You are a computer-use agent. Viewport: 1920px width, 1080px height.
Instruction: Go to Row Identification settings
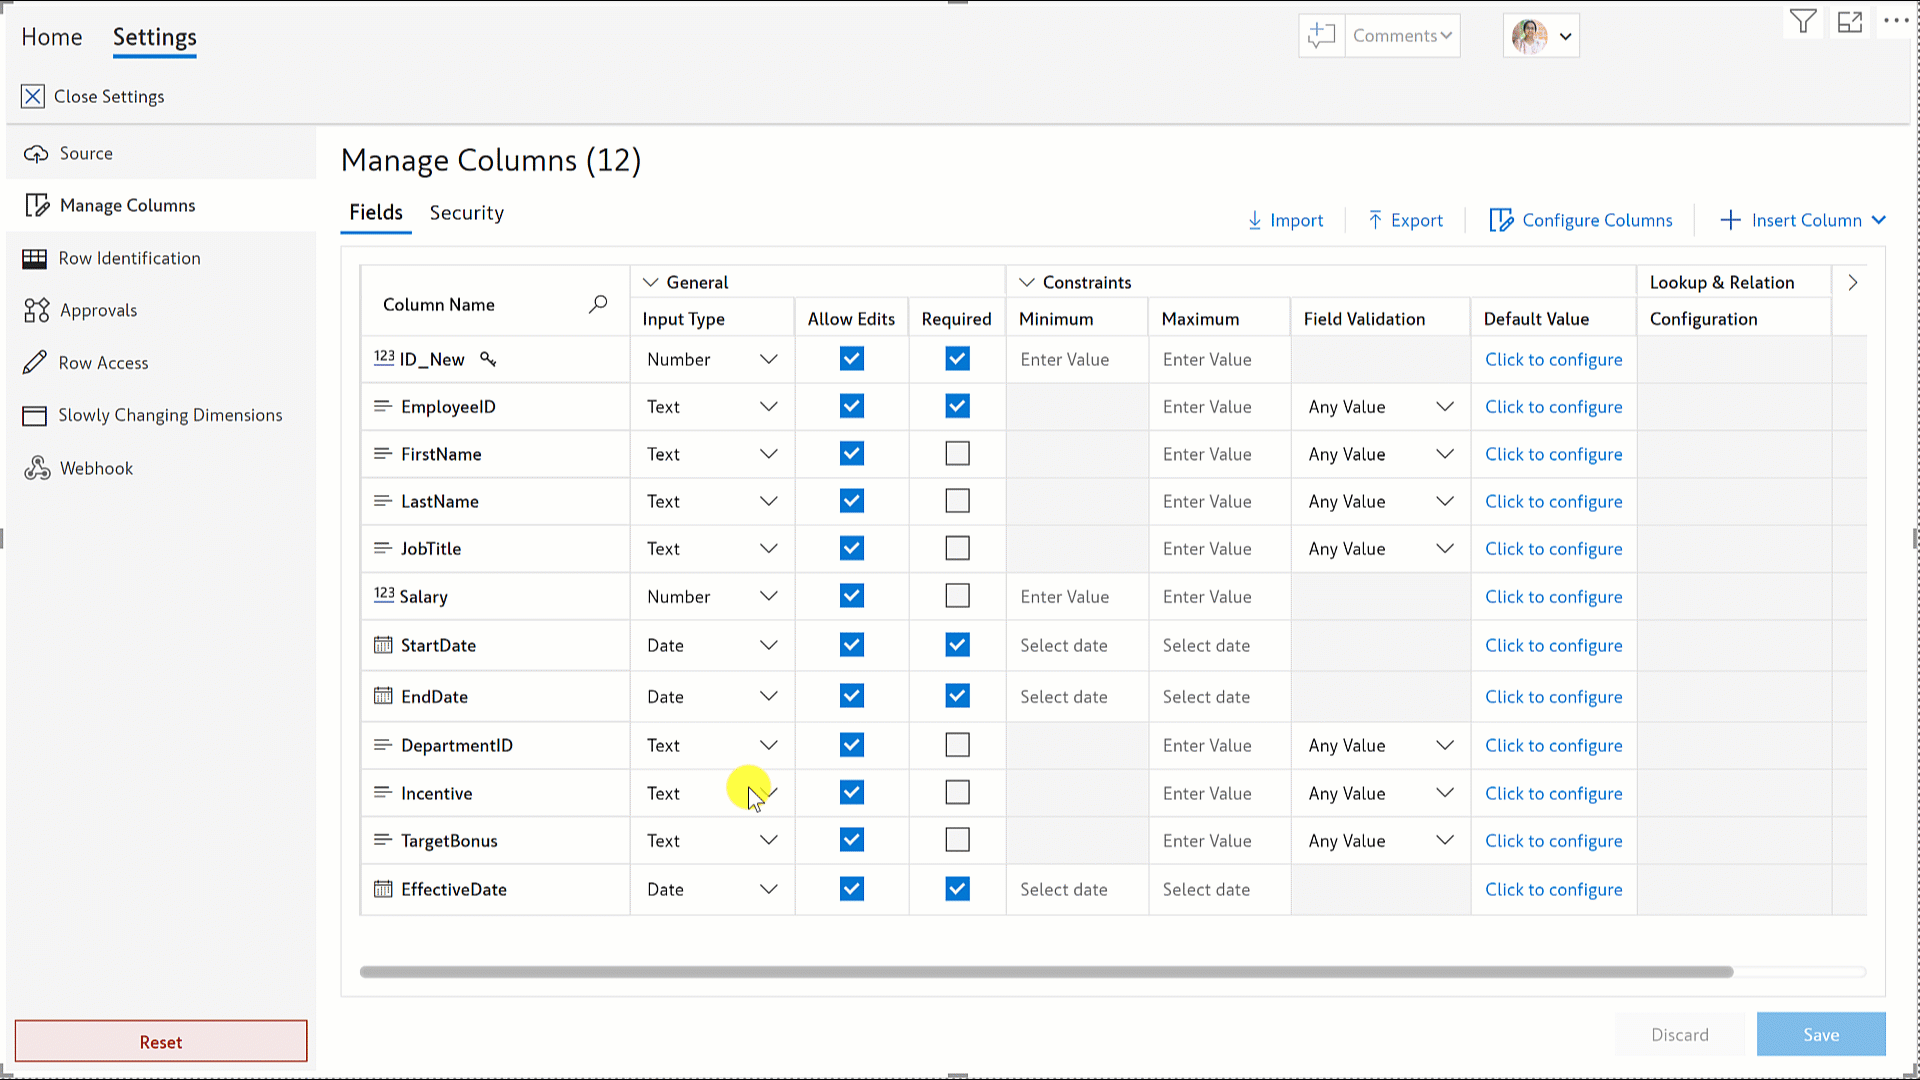point(129,258)
